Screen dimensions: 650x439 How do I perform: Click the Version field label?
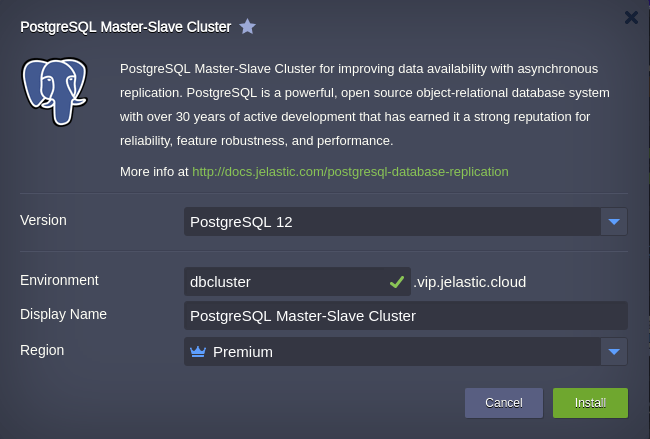pos(43,220)
